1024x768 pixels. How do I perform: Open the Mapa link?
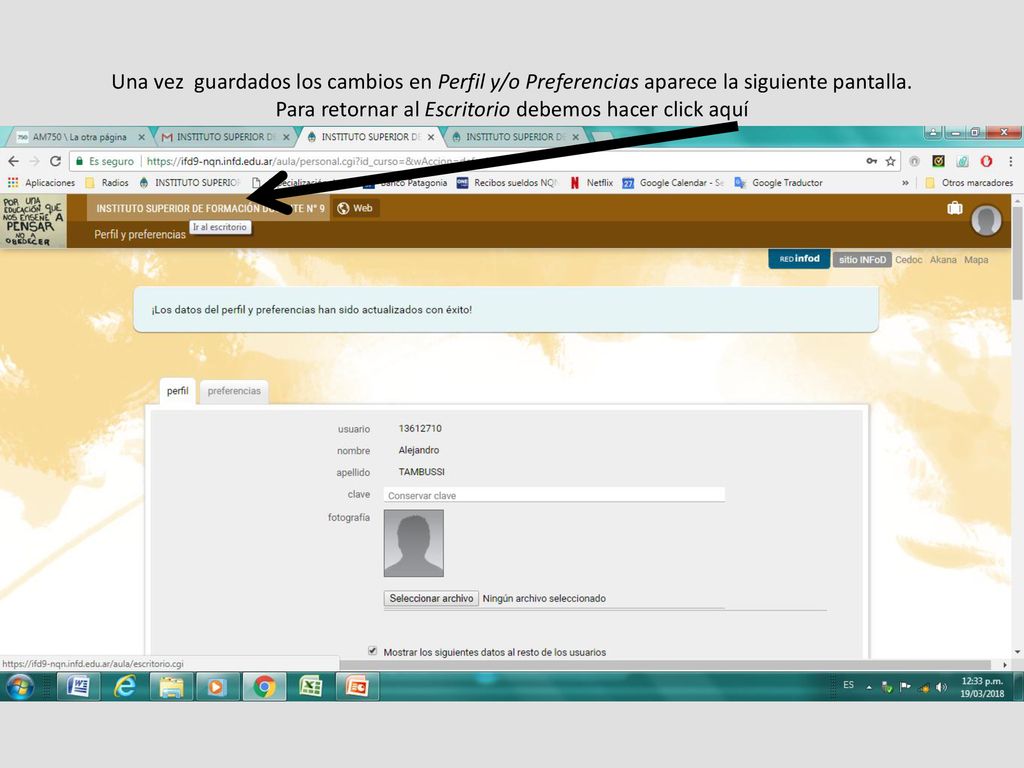click(x=976, y=259)
